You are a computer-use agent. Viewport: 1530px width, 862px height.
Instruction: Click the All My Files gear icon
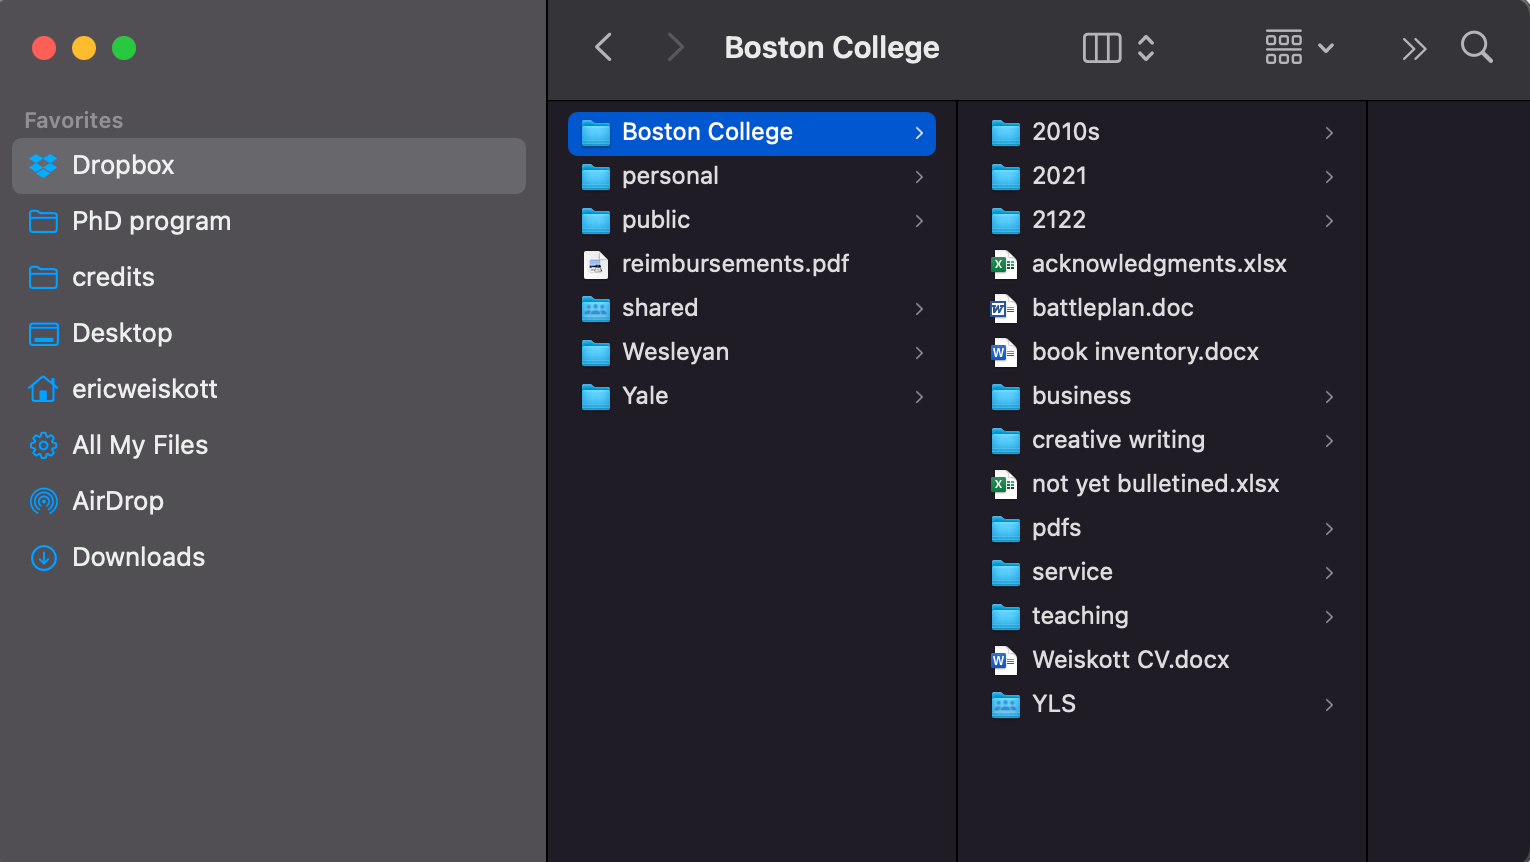pyautogui.click(x=43, y=445)
